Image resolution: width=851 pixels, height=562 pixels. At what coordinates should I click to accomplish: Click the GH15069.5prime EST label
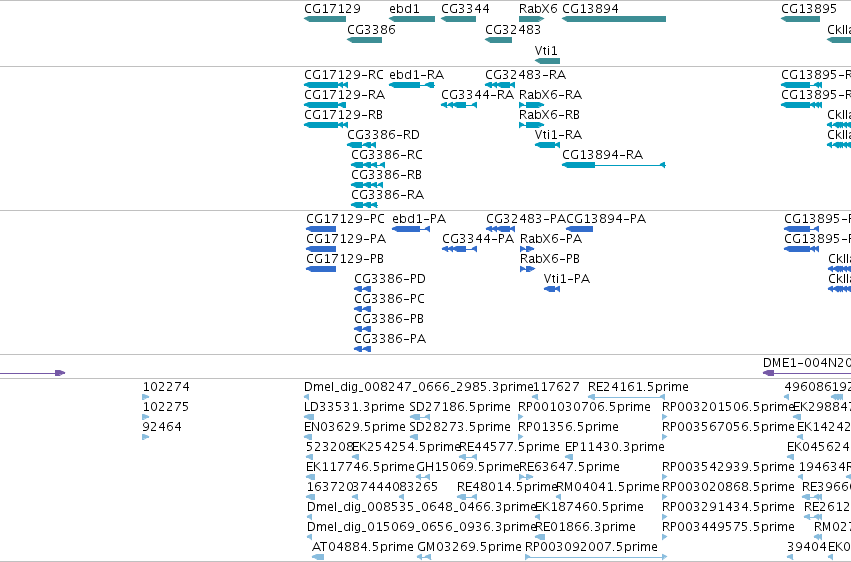point(468,467)
